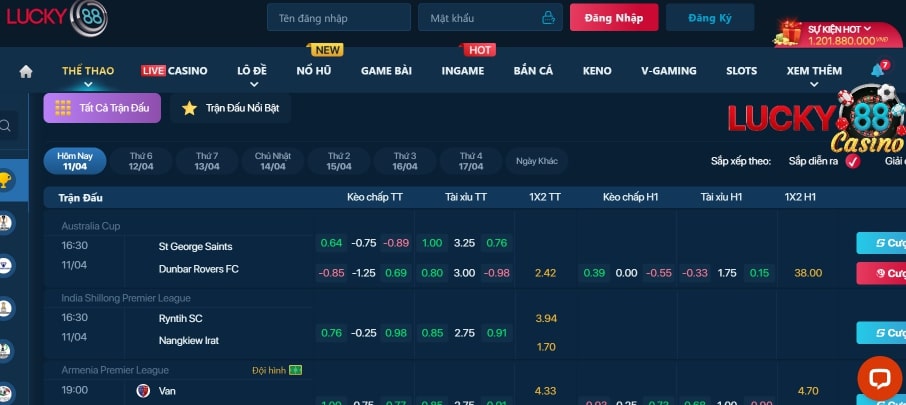Screen dimensions: 906x405
Task: Select the Hôm Nay 11/04 date pill
Action: tap(75, 161)
